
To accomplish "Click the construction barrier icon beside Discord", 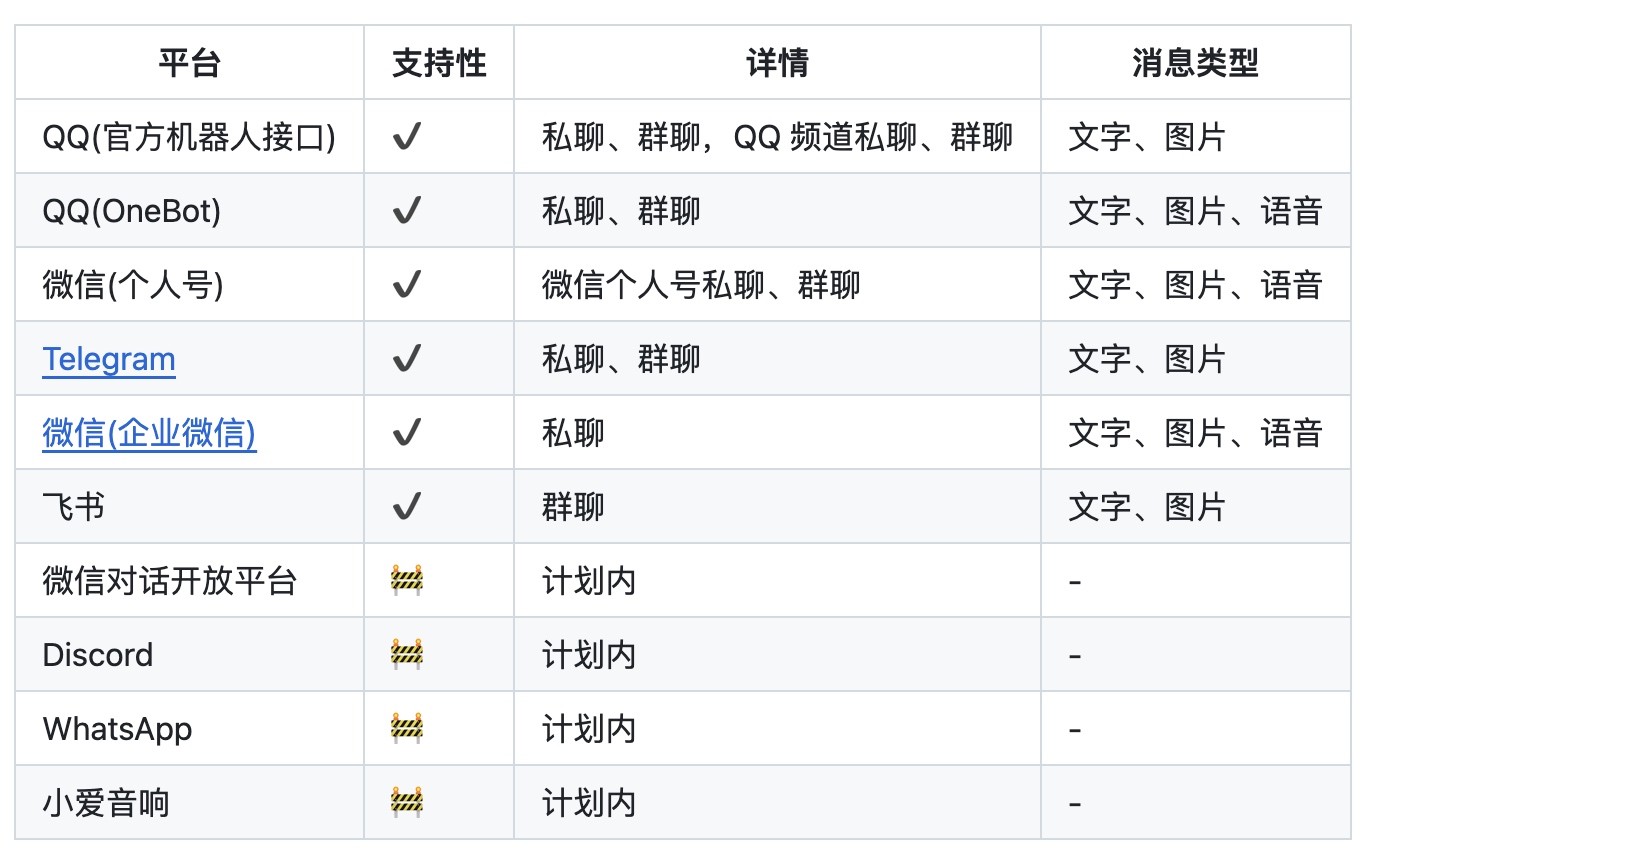I will [x=407, y=655].
